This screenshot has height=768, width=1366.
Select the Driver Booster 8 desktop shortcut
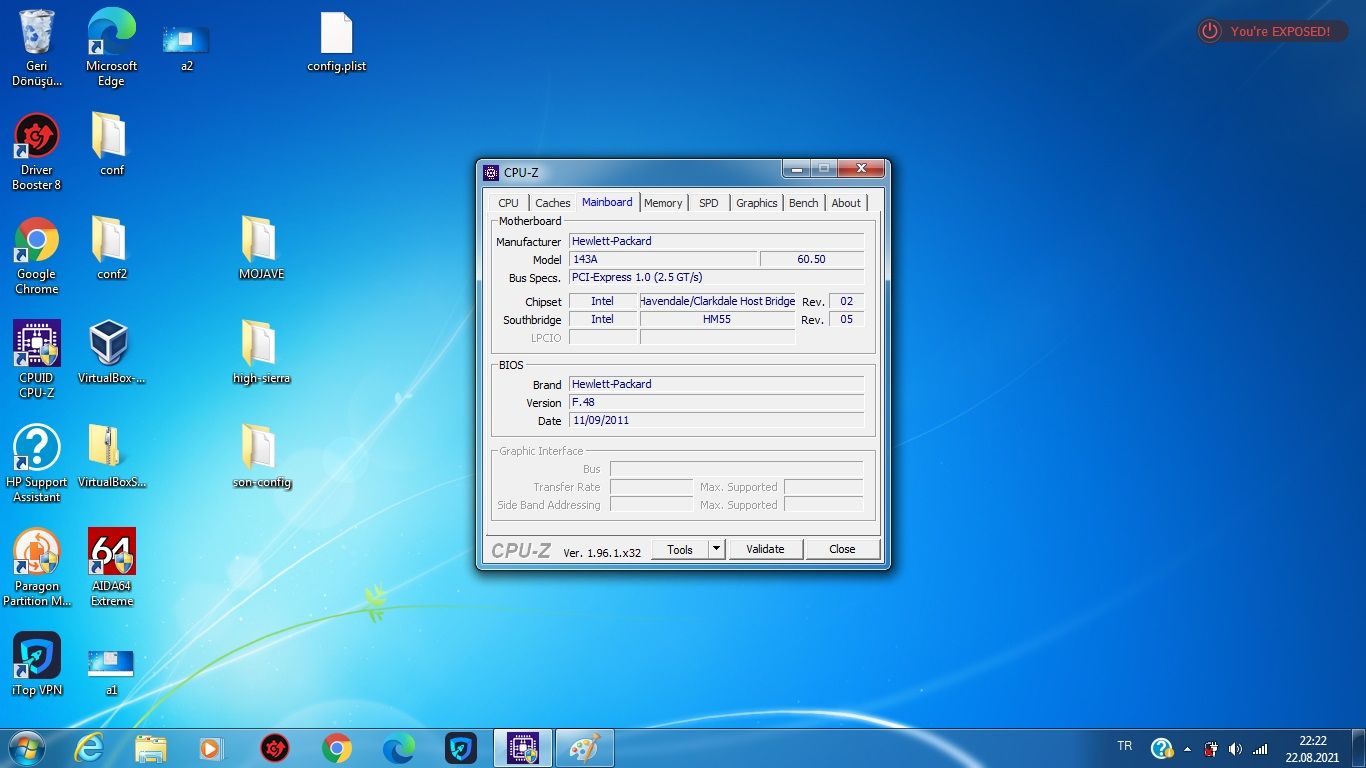point(37,137)
